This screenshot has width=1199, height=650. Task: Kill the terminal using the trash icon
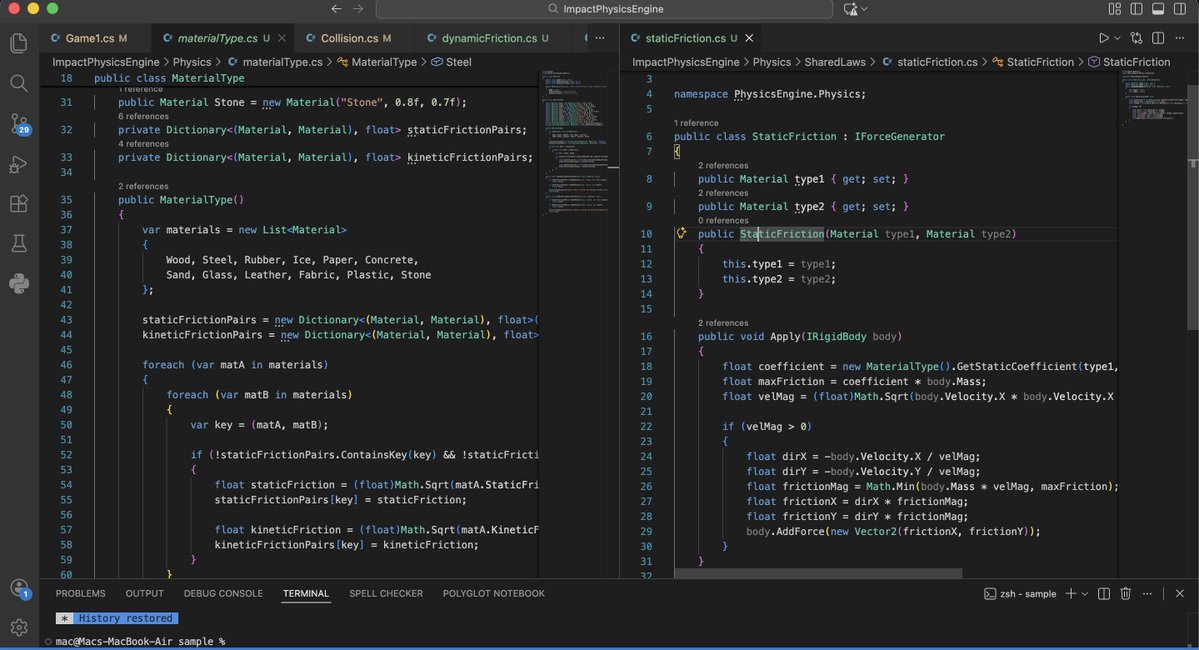coord(1126,593)
